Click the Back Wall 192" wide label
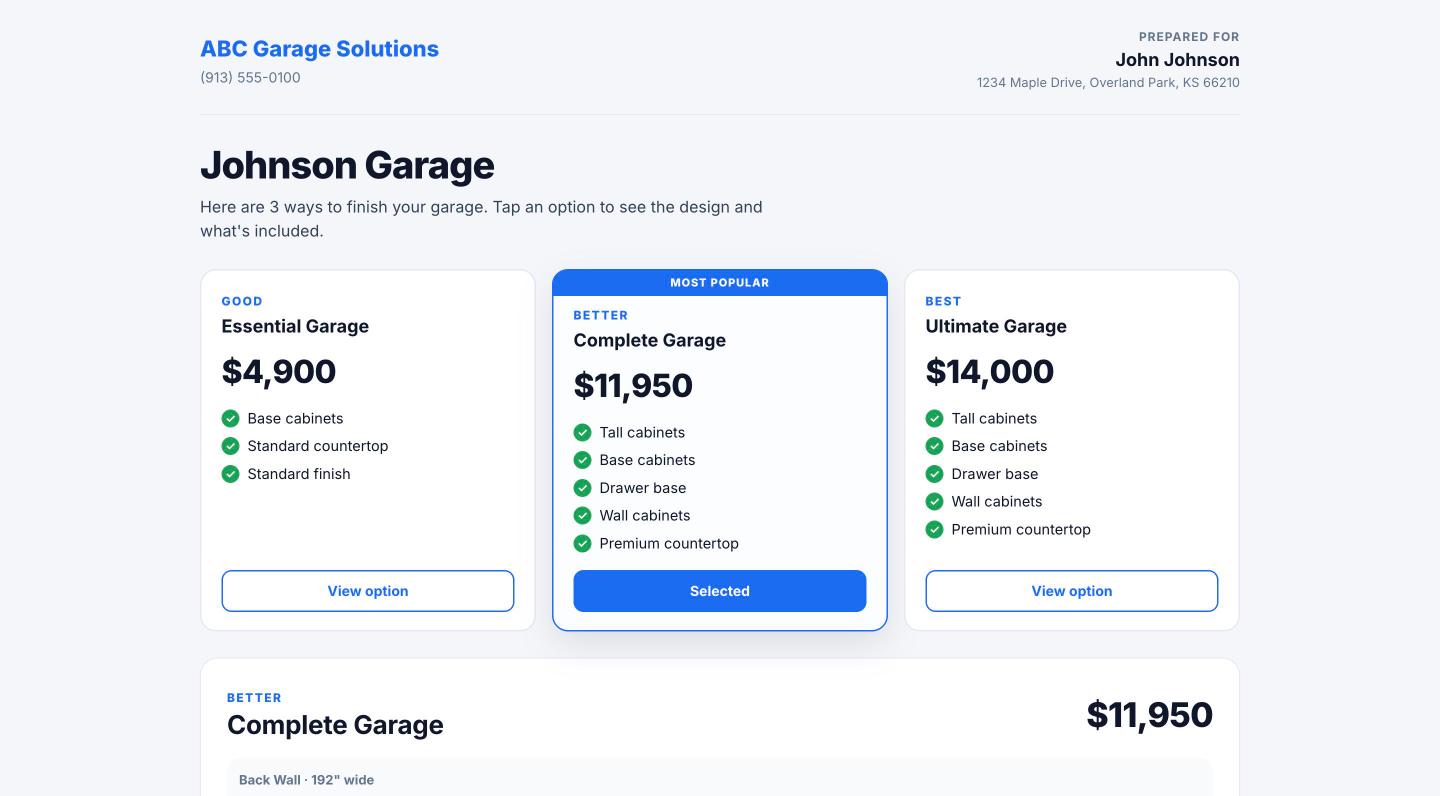1440x796 pixels. point(306,780)
